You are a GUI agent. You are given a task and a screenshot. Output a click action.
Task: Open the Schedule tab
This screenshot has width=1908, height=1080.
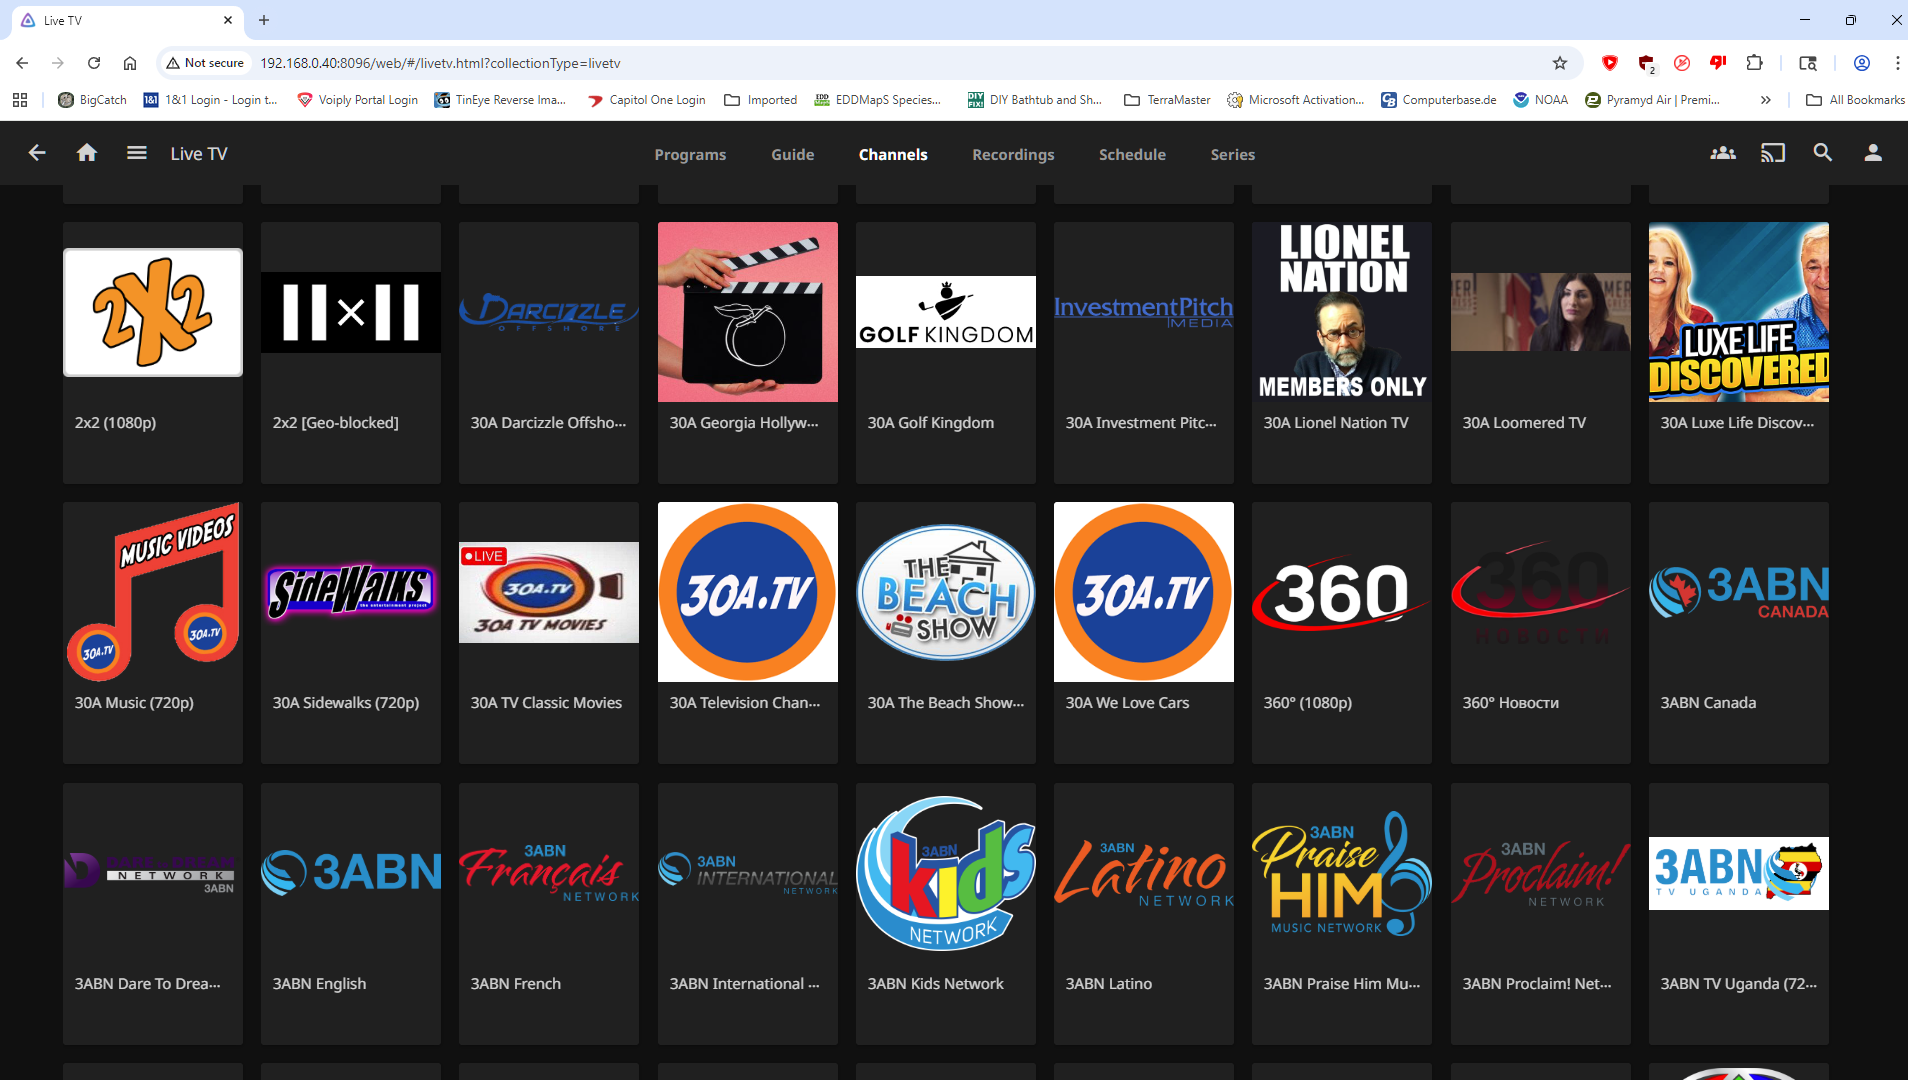click(x=1132, y=154)
